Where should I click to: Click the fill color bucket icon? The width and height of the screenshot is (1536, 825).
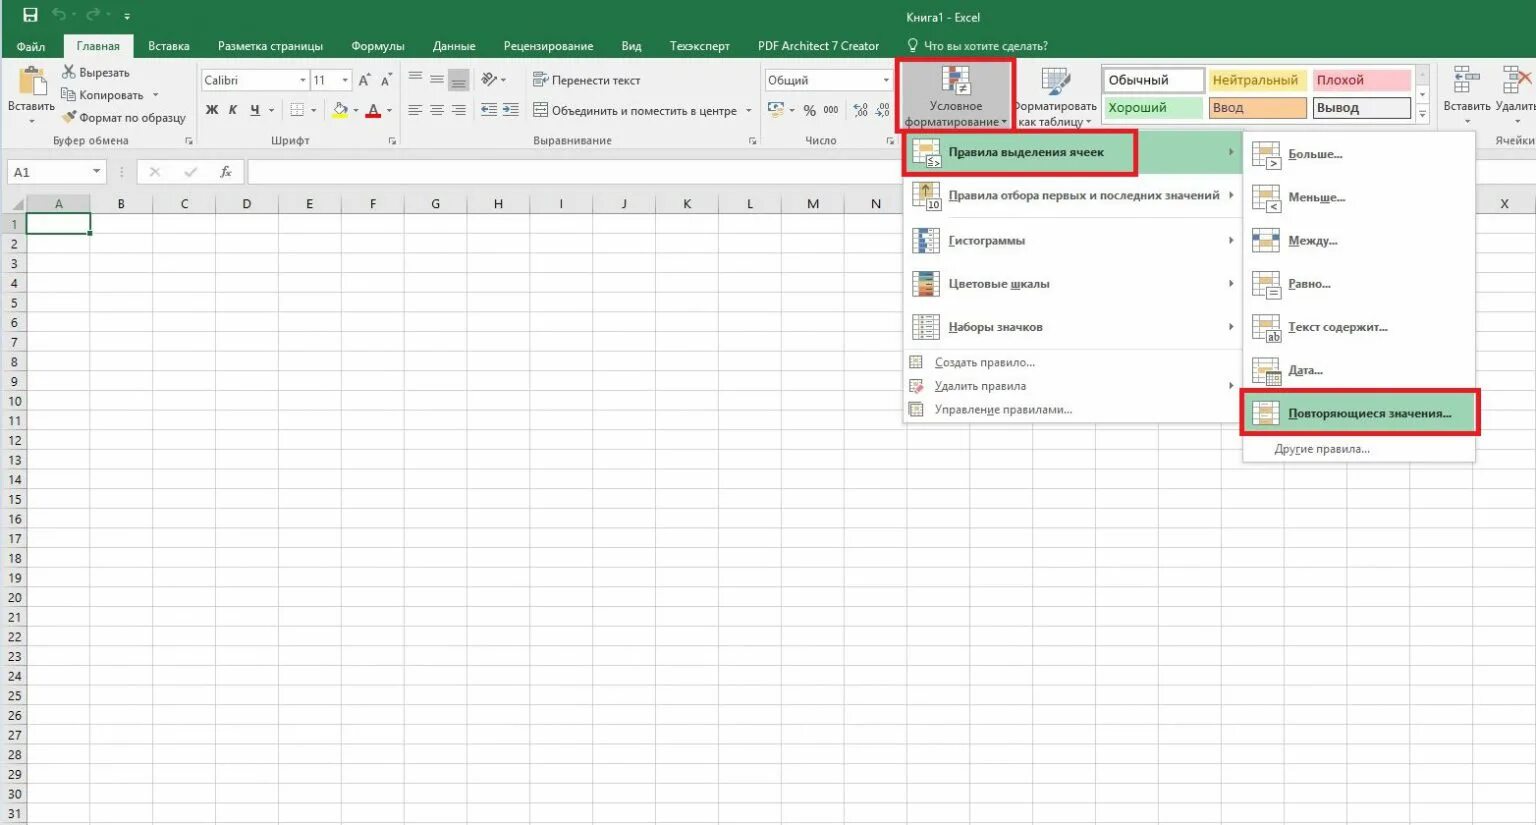pyautogui.click(x=340, y=110)
